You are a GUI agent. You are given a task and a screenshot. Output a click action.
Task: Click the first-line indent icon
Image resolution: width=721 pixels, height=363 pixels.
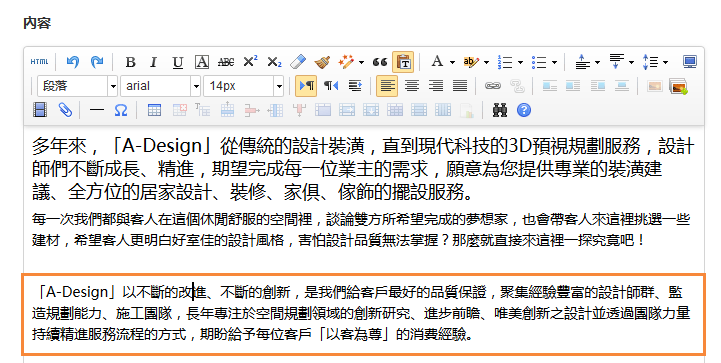pyautogui.click(x=355, y=86)
